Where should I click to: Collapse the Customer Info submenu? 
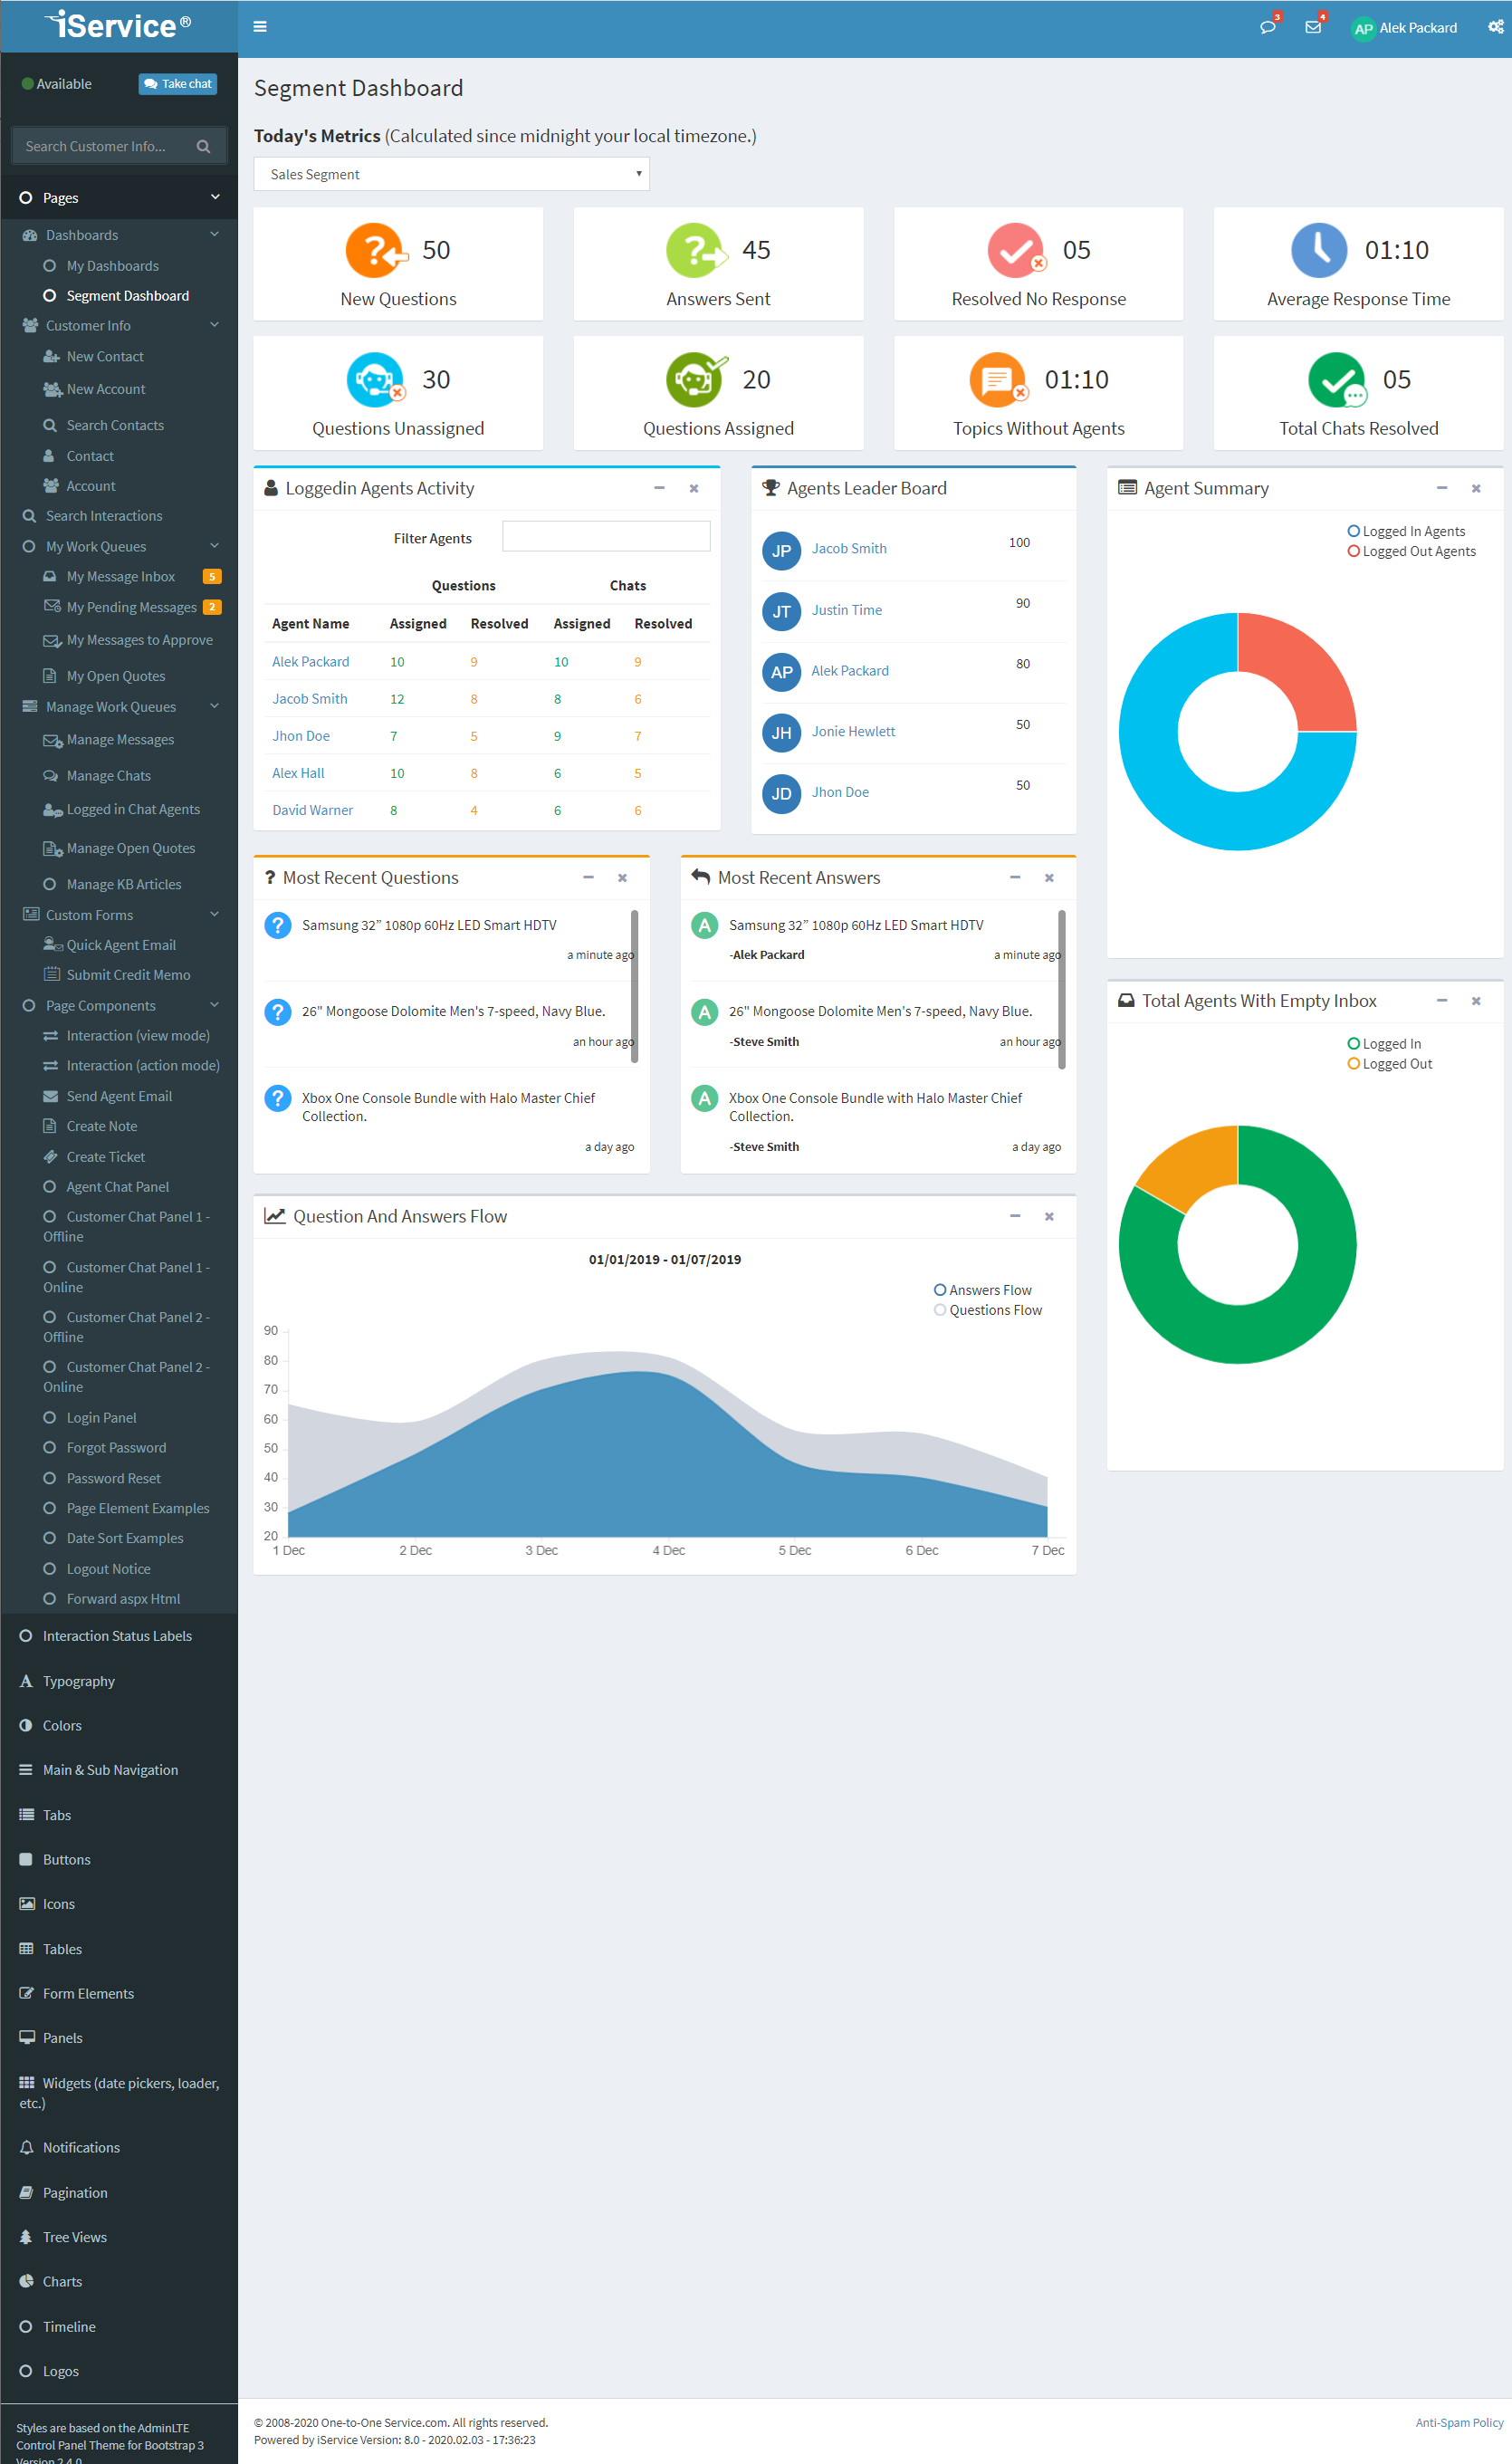pyautogui.click(x=119, y=325)
